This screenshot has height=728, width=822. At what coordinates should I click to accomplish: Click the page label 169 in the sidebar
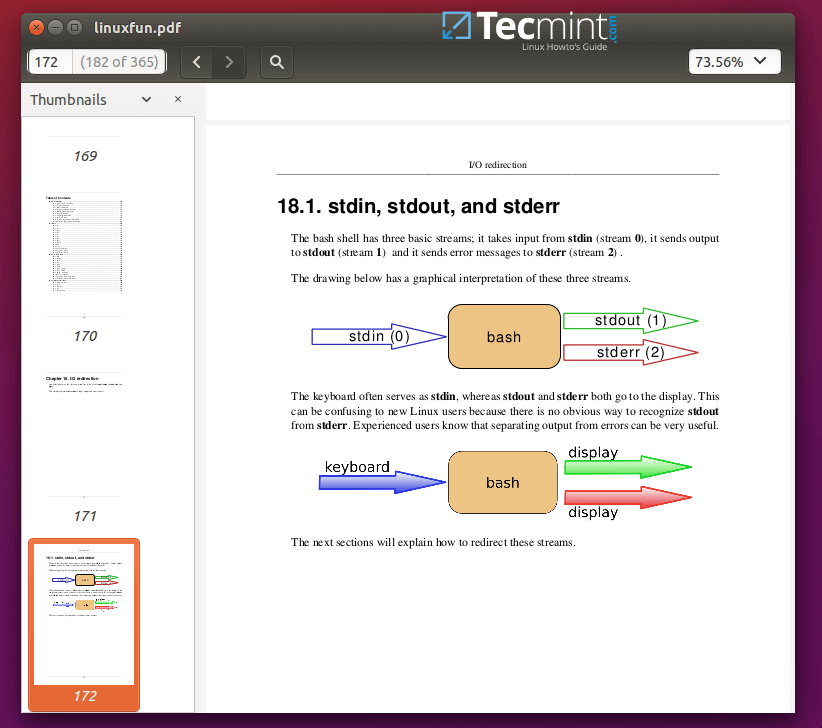coord(84,156)
